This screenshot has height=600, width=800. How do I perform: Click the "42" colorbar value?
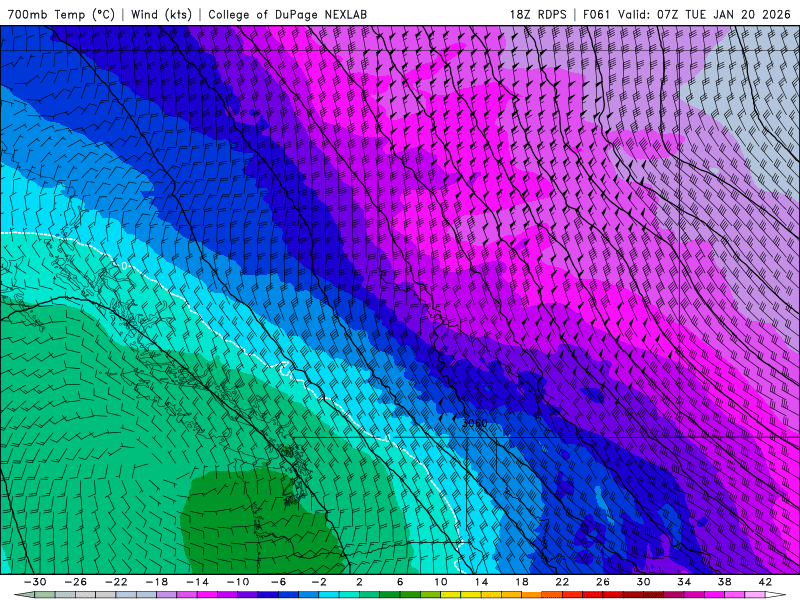coord(765,582)
